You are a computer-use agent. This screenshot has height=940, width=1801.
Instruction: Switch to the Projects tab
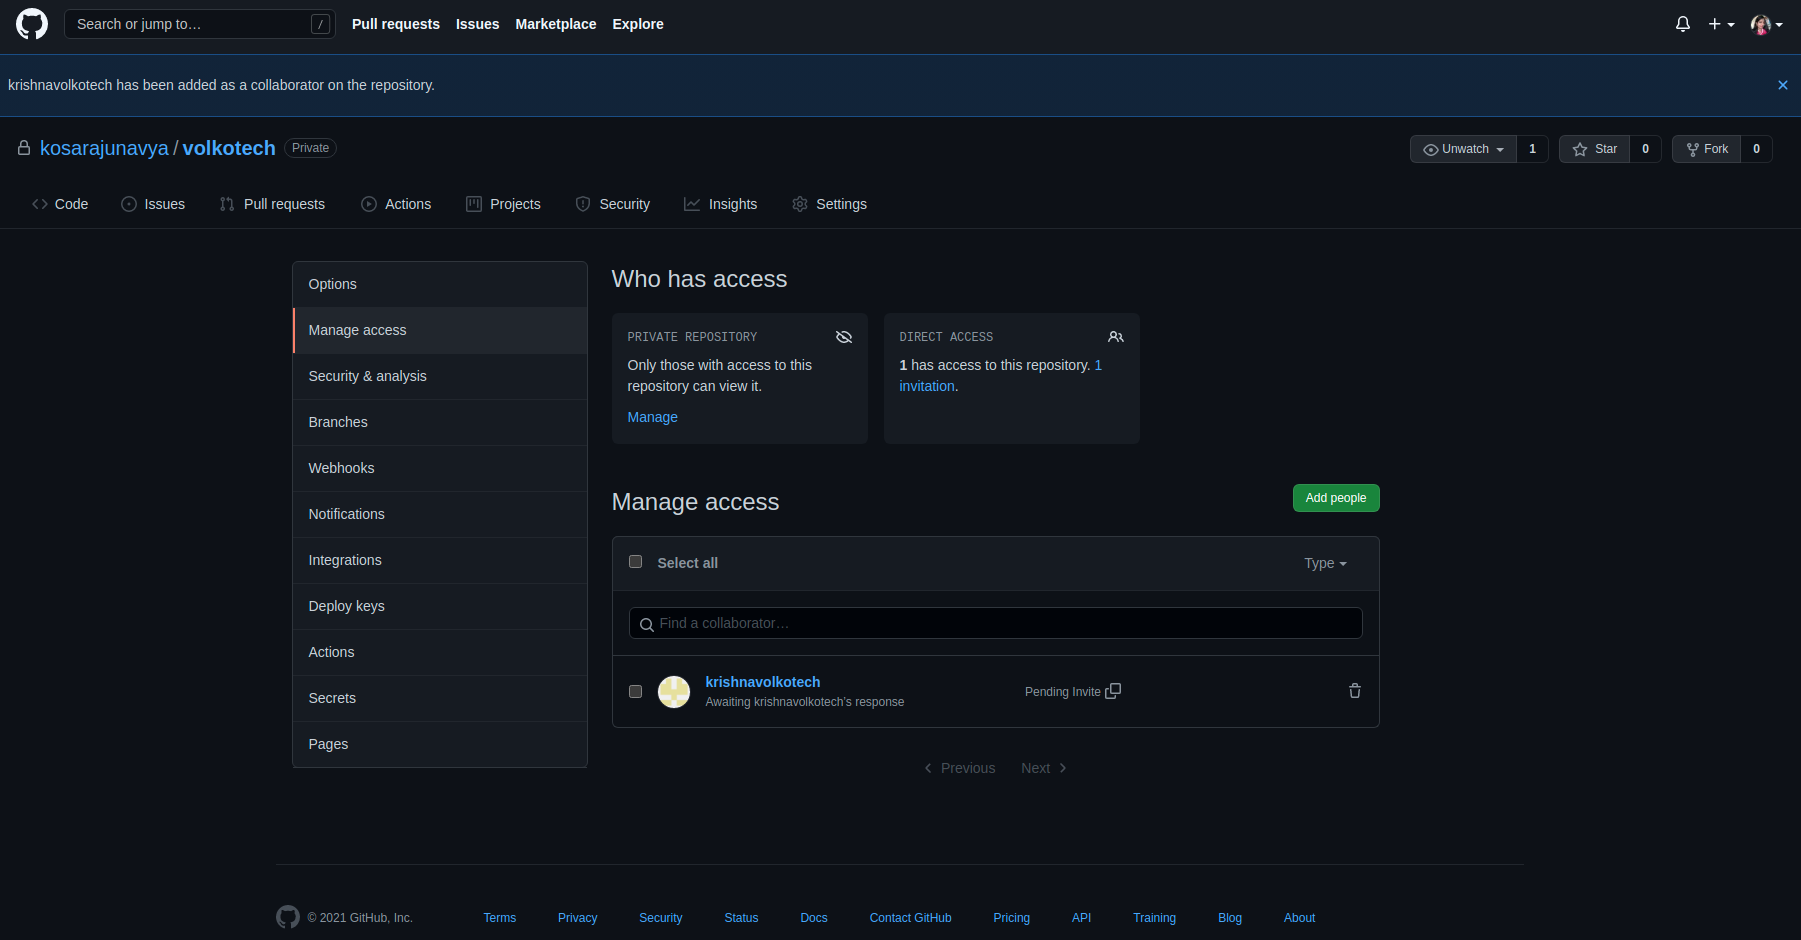(x=503, y=204)
